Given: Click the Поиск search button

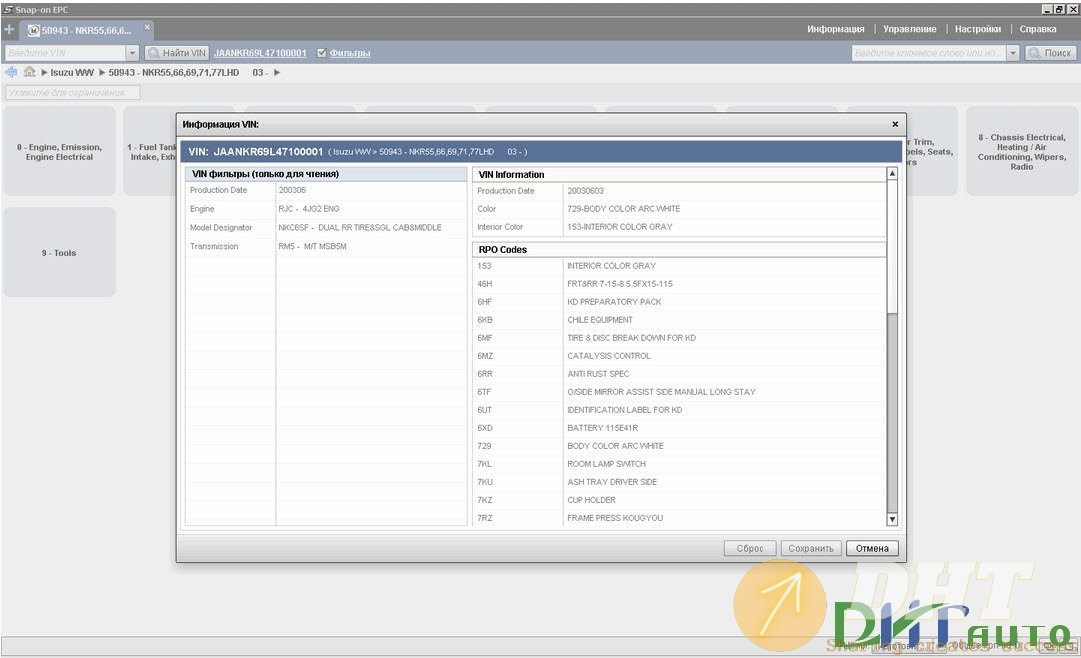Looking at the screenshot, I should [1051, 53].
